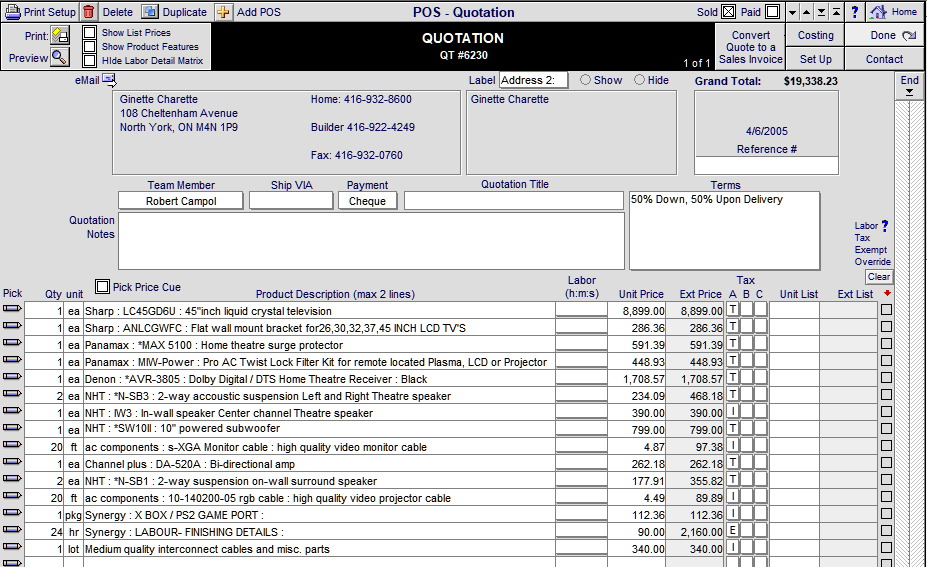Click Labor field for Denon AVR-3805 row
Image resolution: width=927 pixels, height=567 pixels.
click(582, 378)
